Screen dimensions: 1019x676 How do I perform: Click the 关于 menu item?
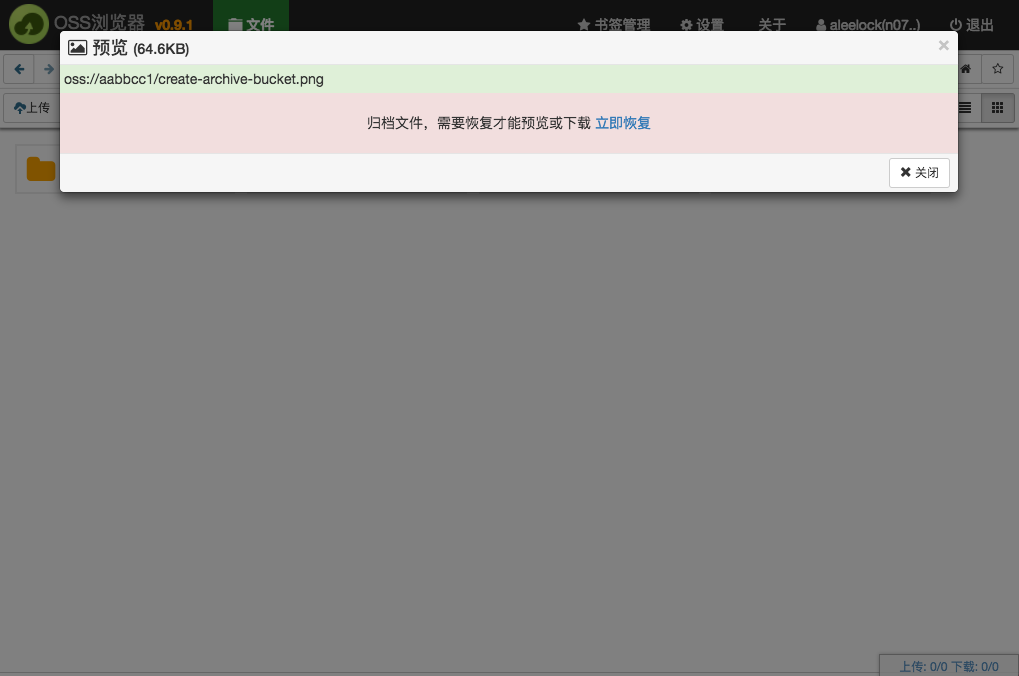[x=772, y=24]
